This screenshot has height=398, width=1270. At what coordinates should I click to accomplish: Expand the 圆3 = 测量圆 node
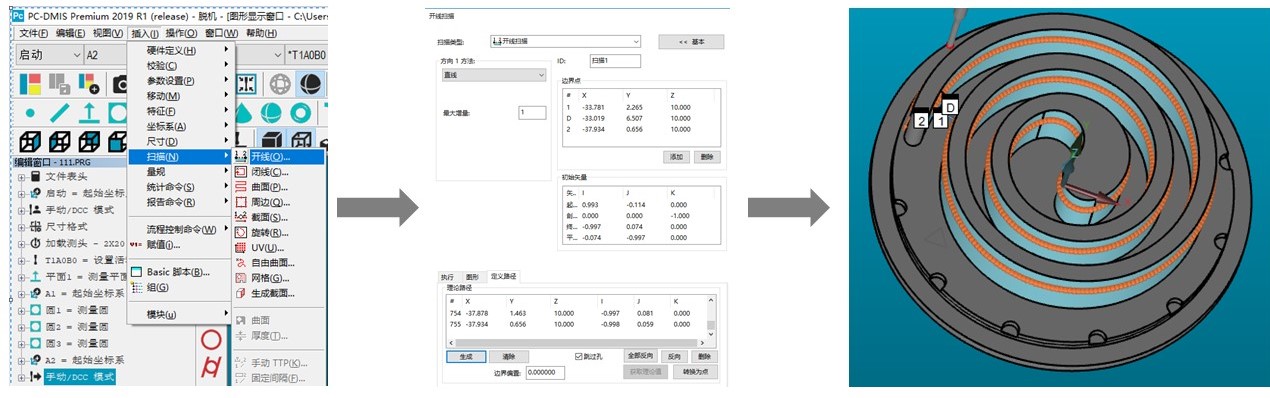pos(22,343)
